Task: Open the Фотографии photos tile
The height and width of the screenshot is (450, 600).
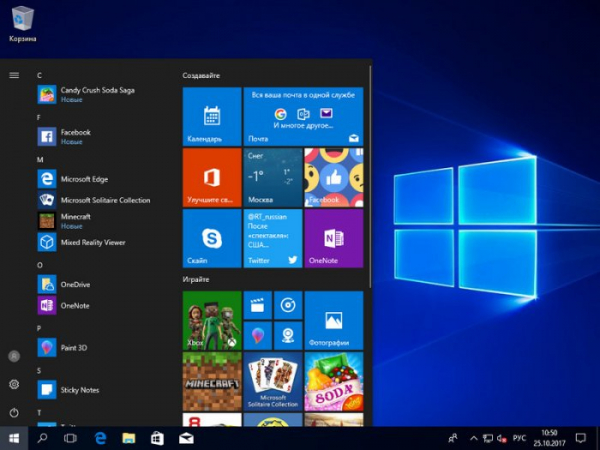Action: [334, 321]
